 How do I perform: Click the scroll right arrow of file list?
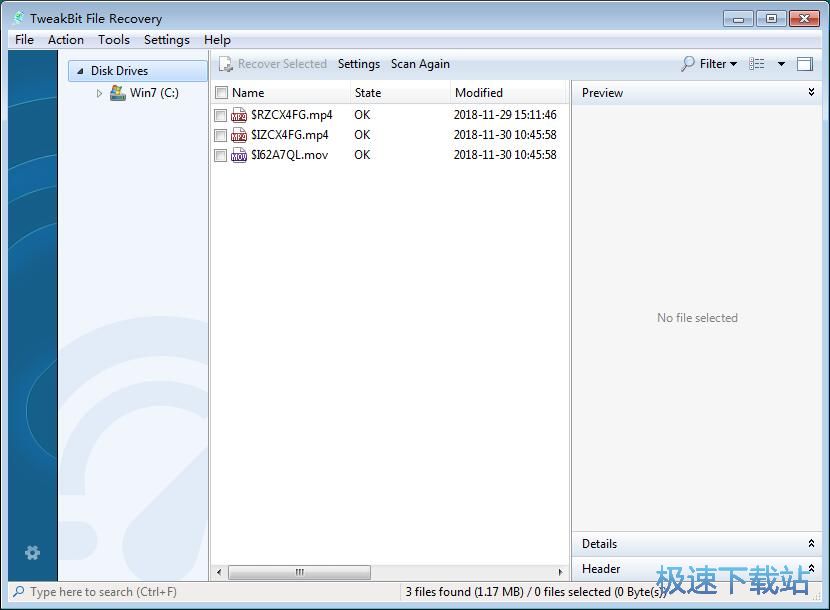point(561,572)
